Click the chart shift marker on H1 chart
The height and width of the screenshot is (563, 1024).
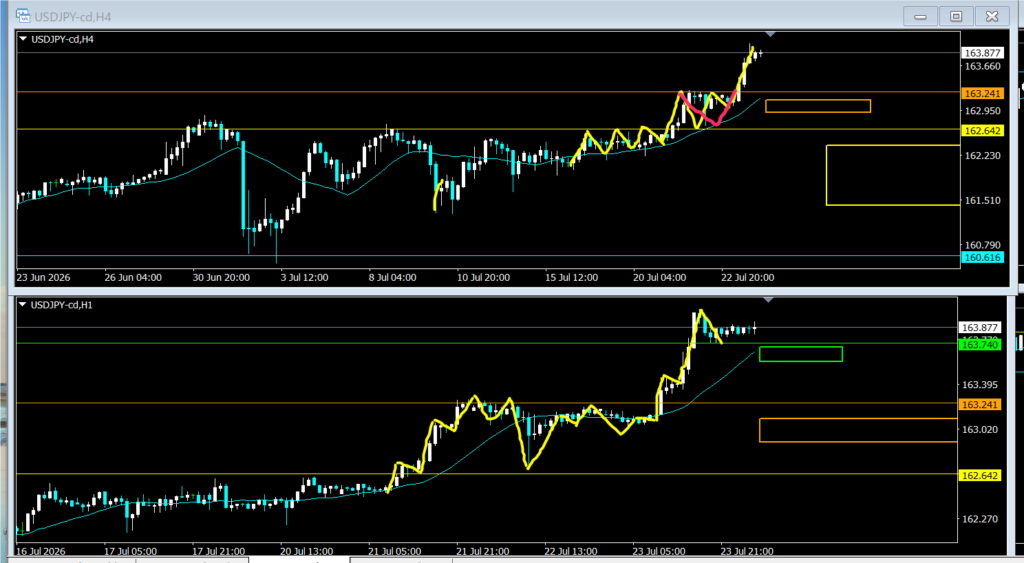(769, 300)
